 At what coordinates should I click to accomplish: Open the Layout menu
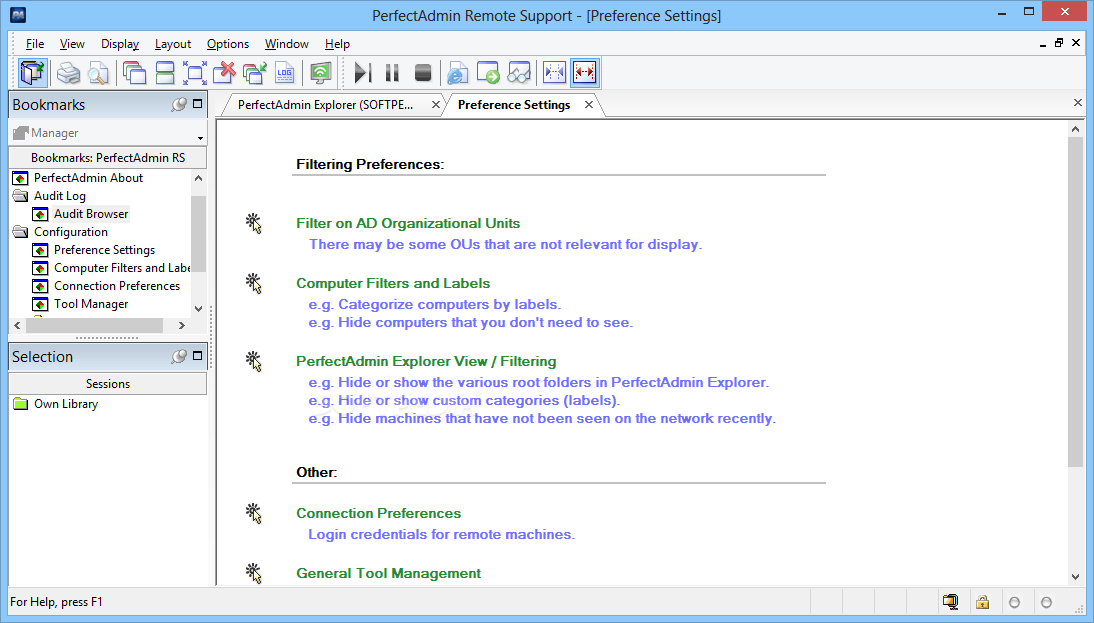click(x=172, y=44)
